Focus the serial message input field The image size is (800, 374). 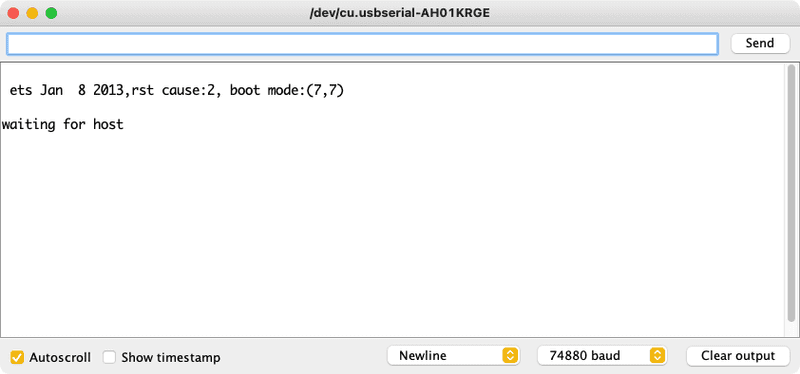(362, 44)
